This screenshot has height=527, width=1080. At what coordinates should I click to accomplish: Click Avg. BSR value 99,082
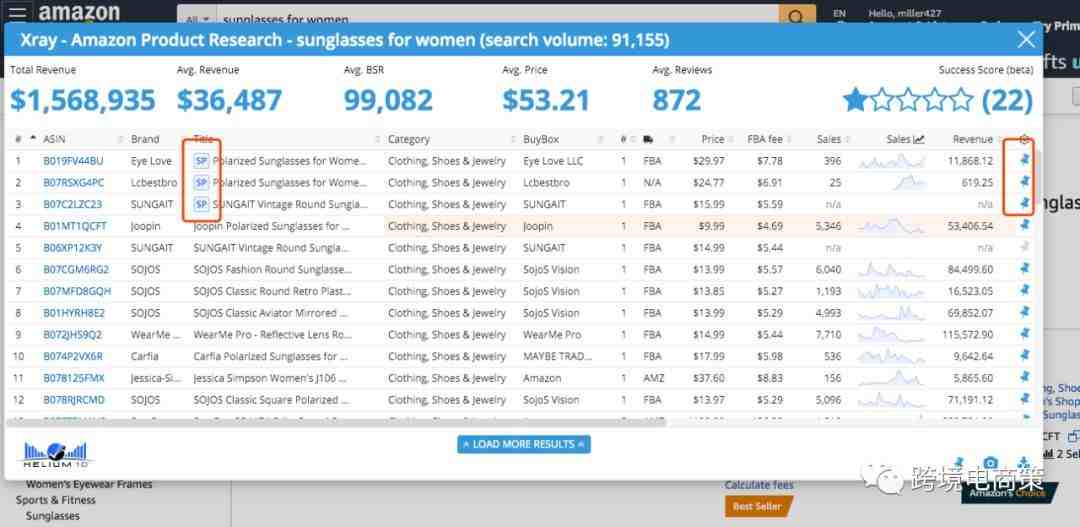388,101
